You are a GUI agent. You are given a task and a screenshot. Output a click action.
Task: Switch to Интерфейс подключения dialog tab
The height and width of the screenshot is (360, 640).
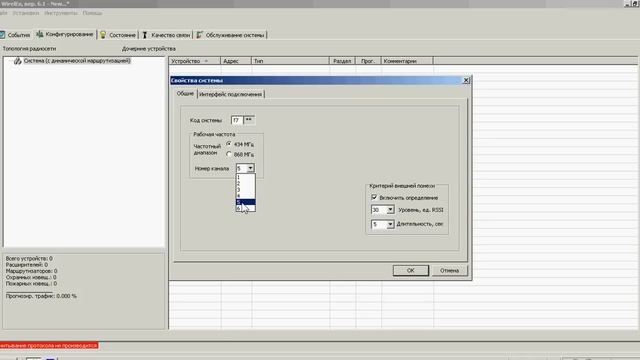click(x=231, y=94)
